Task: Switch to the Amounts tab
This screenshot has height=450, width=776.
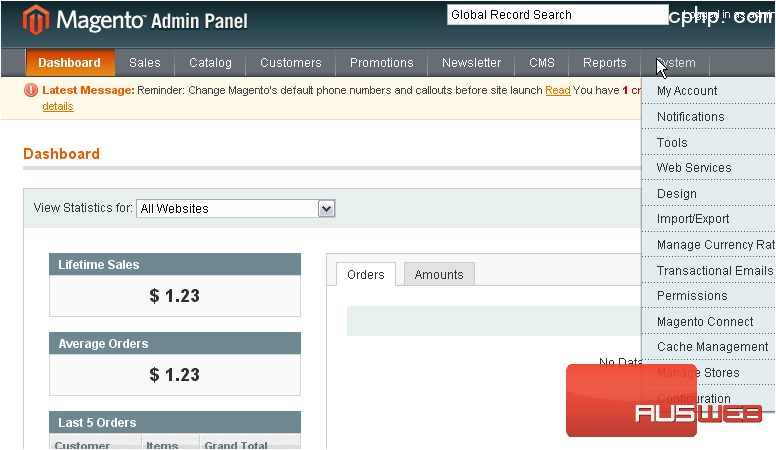Action: (439, 274)
